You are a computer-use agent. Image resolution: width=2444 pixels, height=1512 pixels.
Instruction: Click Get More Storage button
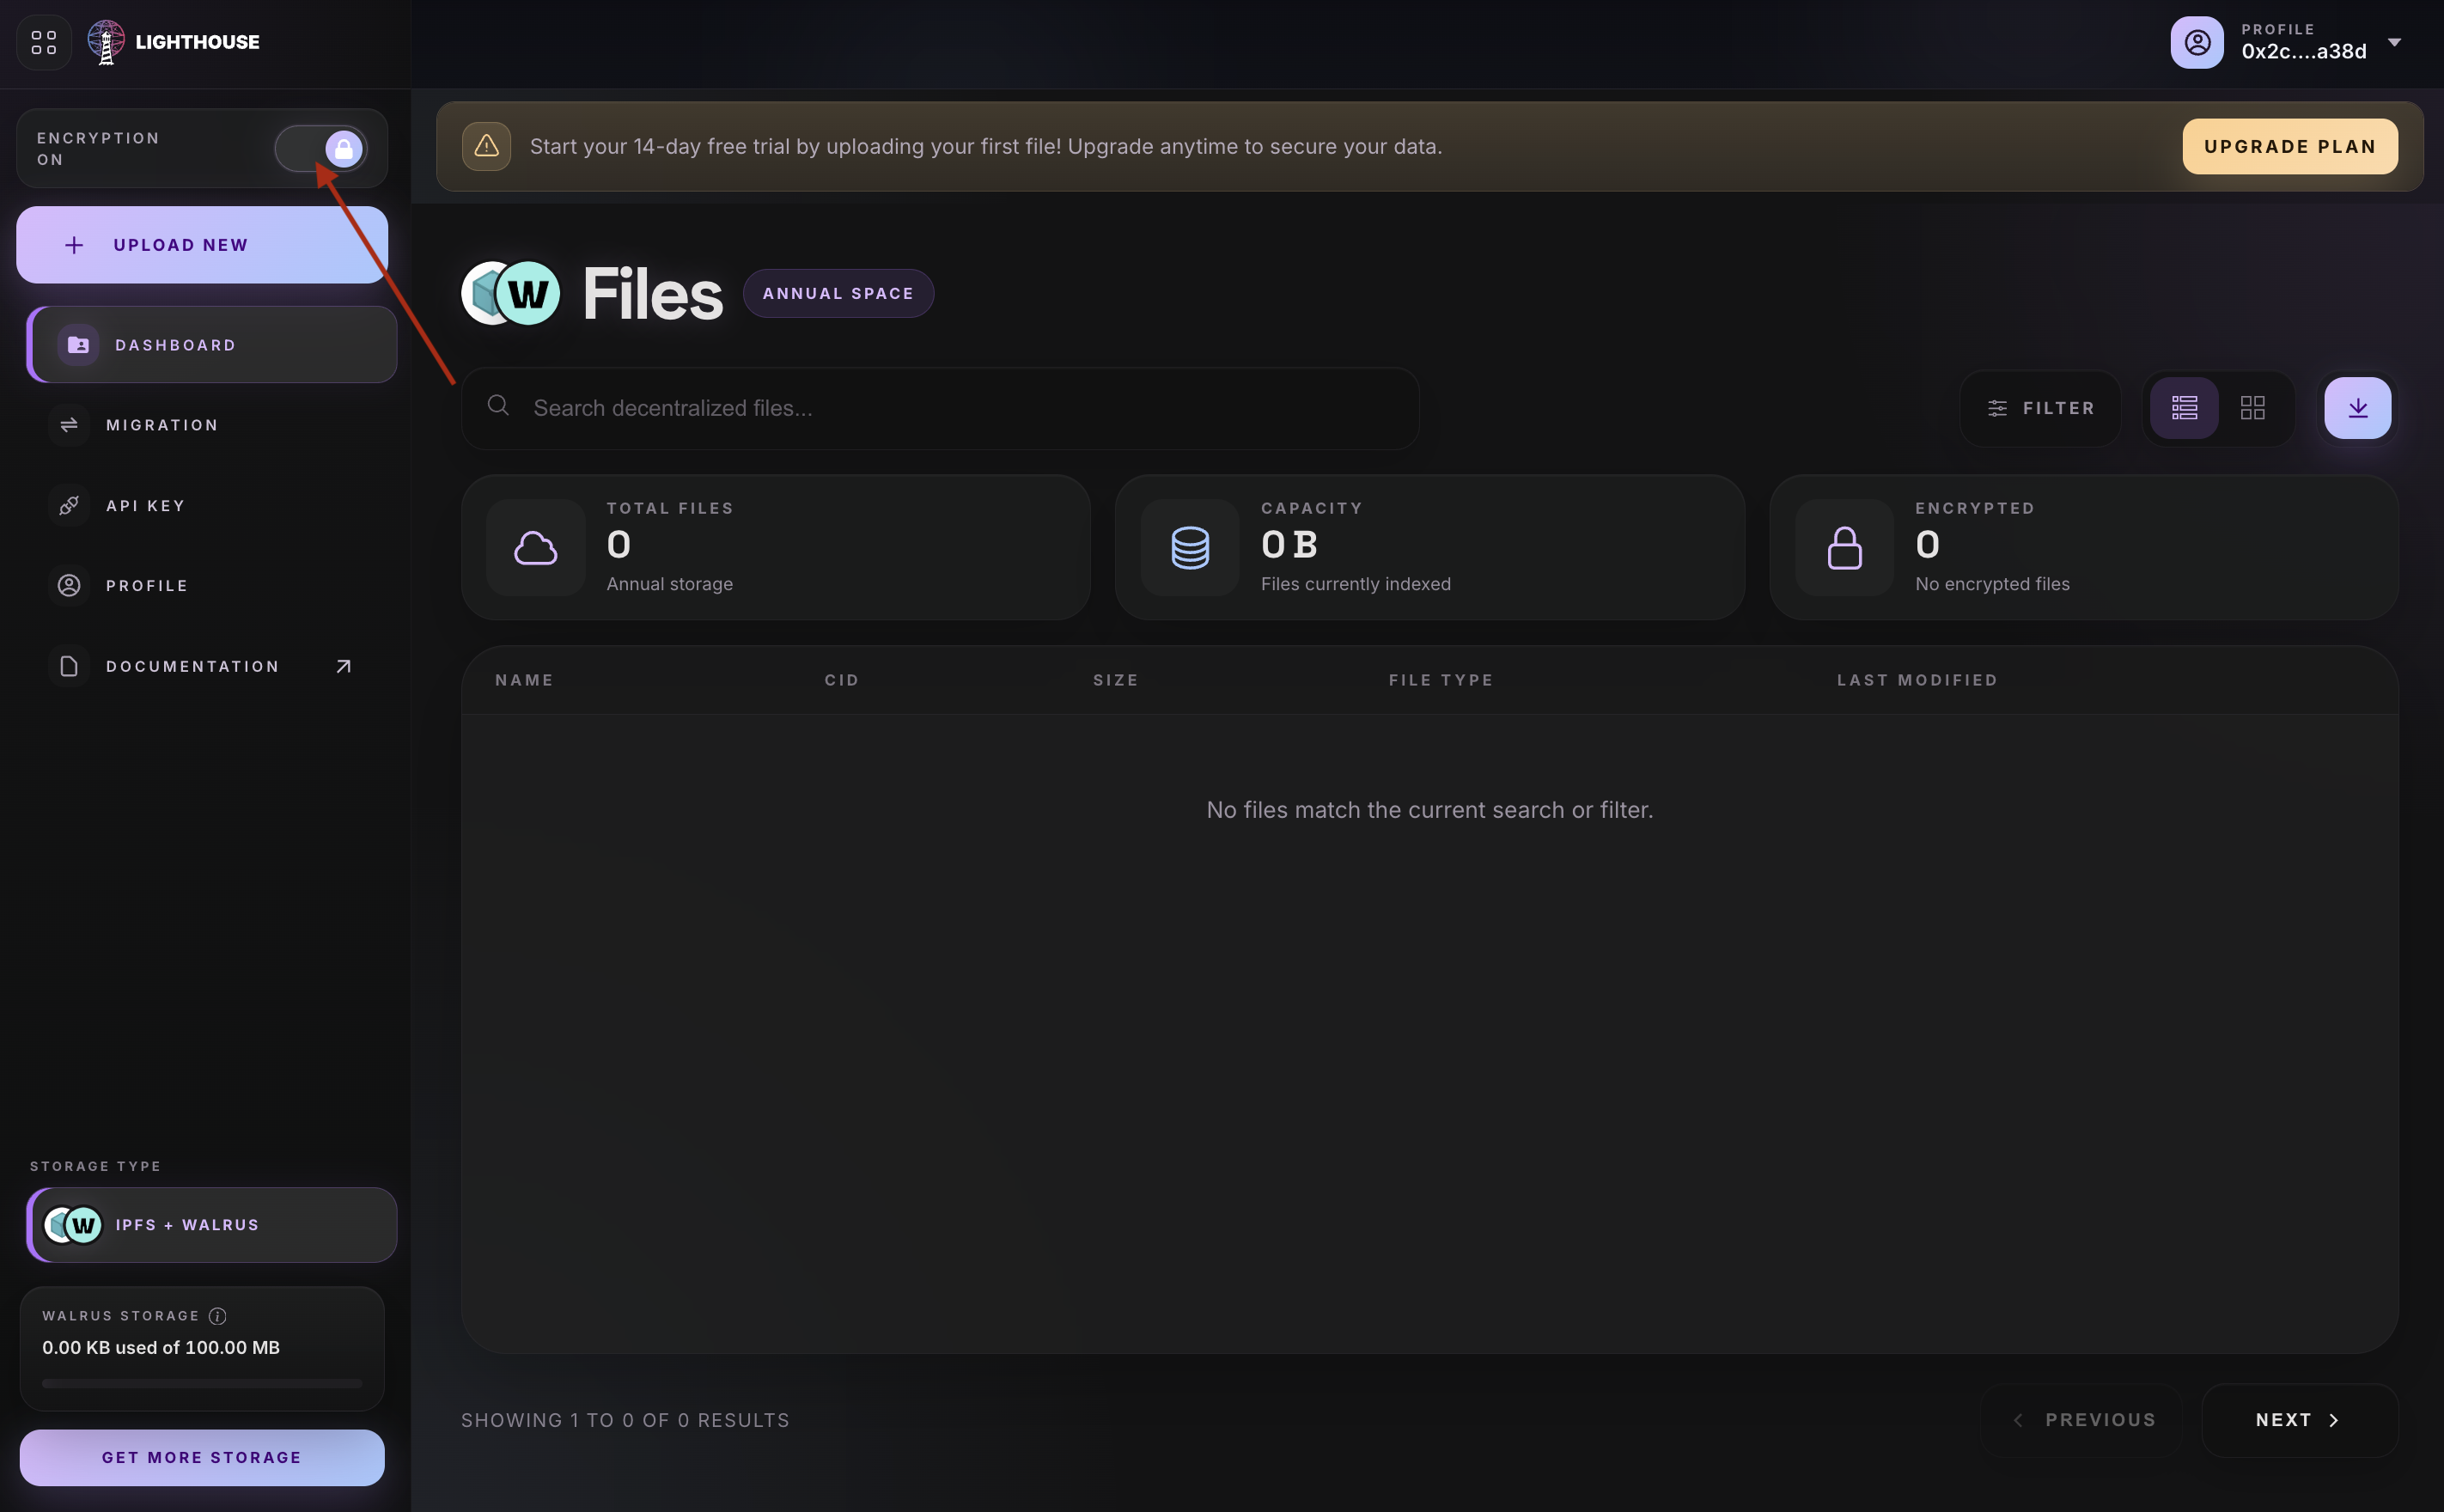202,1457
